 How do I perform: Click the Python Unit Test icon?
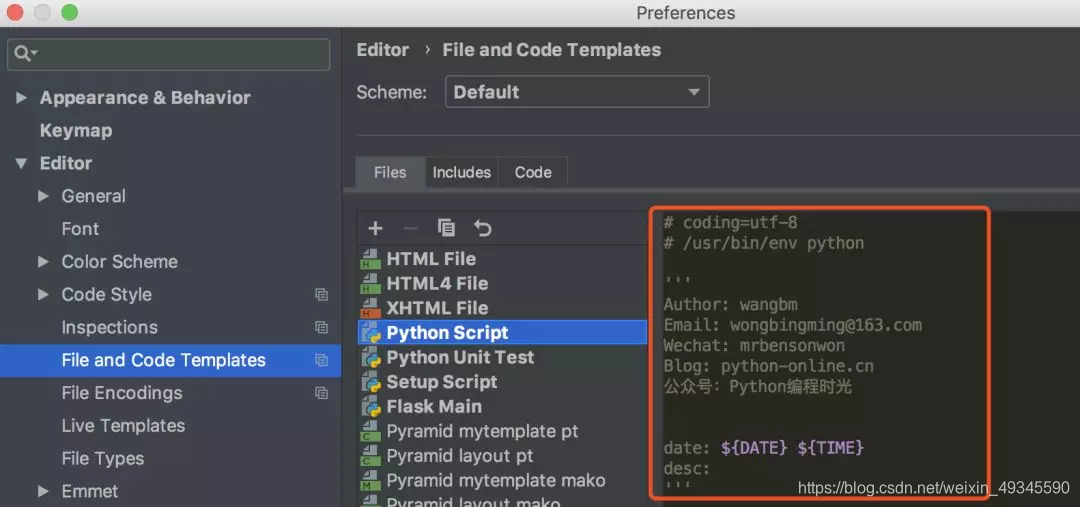pos(371,358)
